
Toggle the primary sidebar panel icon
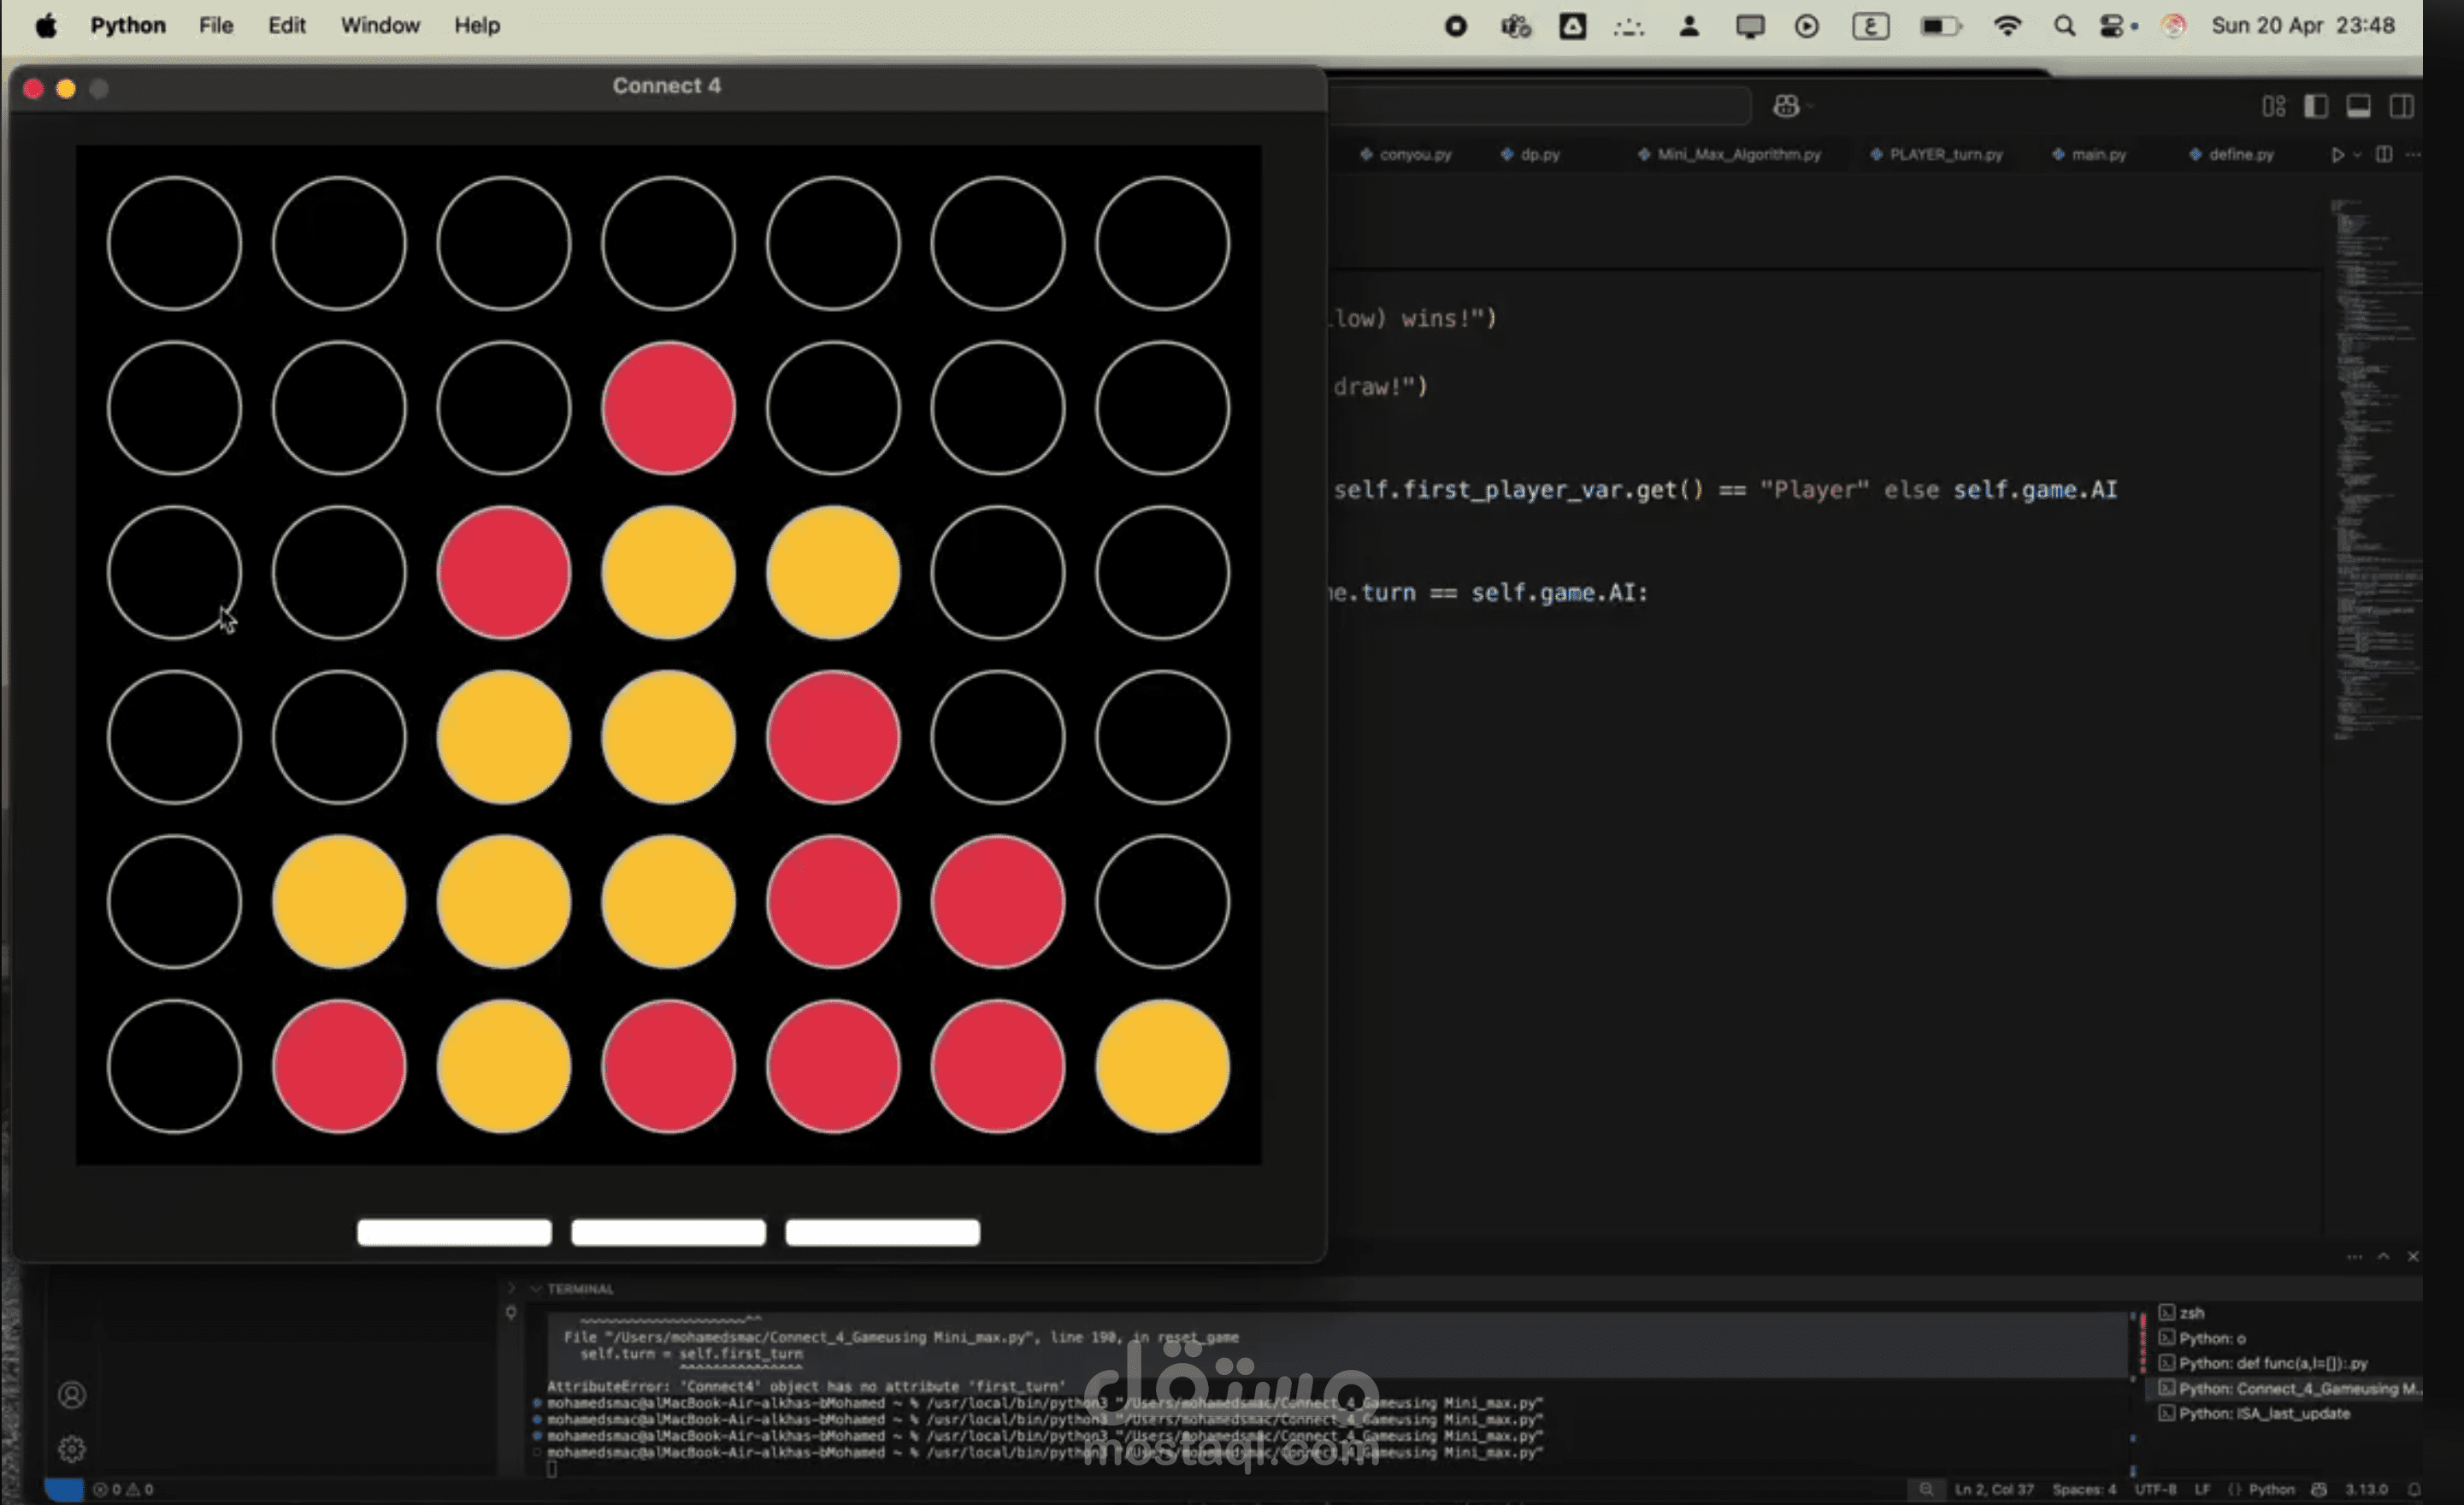pyautogui.click(x=2316, y=106)
